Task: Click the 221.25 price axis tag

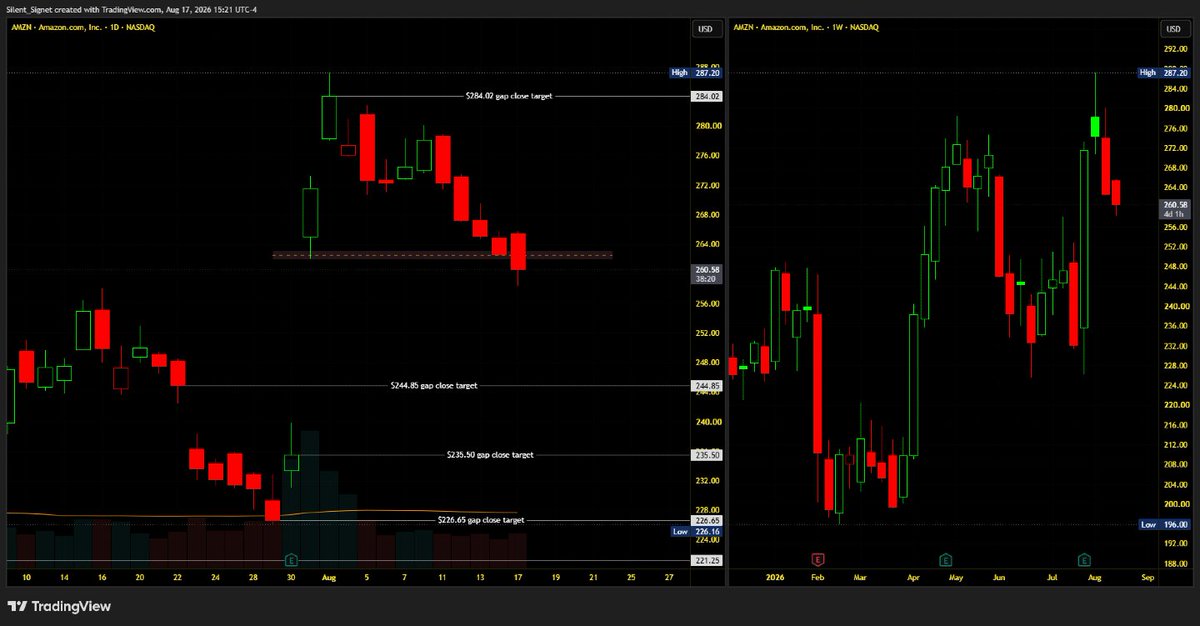Action: 706,561
